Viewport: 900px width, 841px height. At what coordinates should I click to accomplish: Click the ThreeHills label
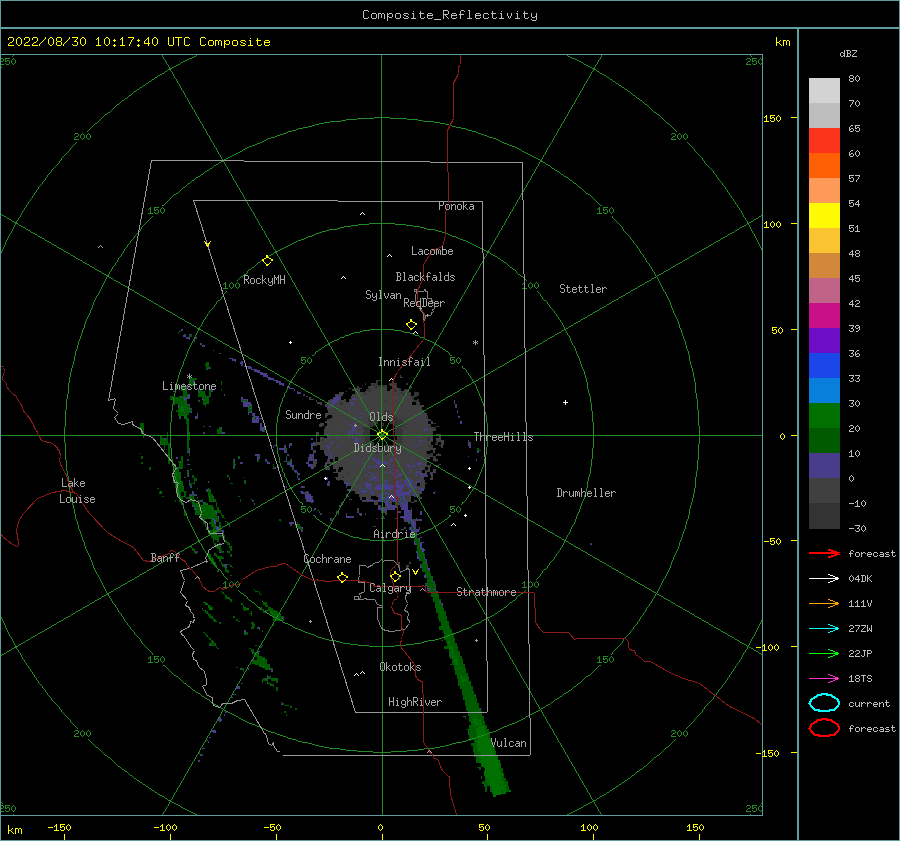[503, 437]
